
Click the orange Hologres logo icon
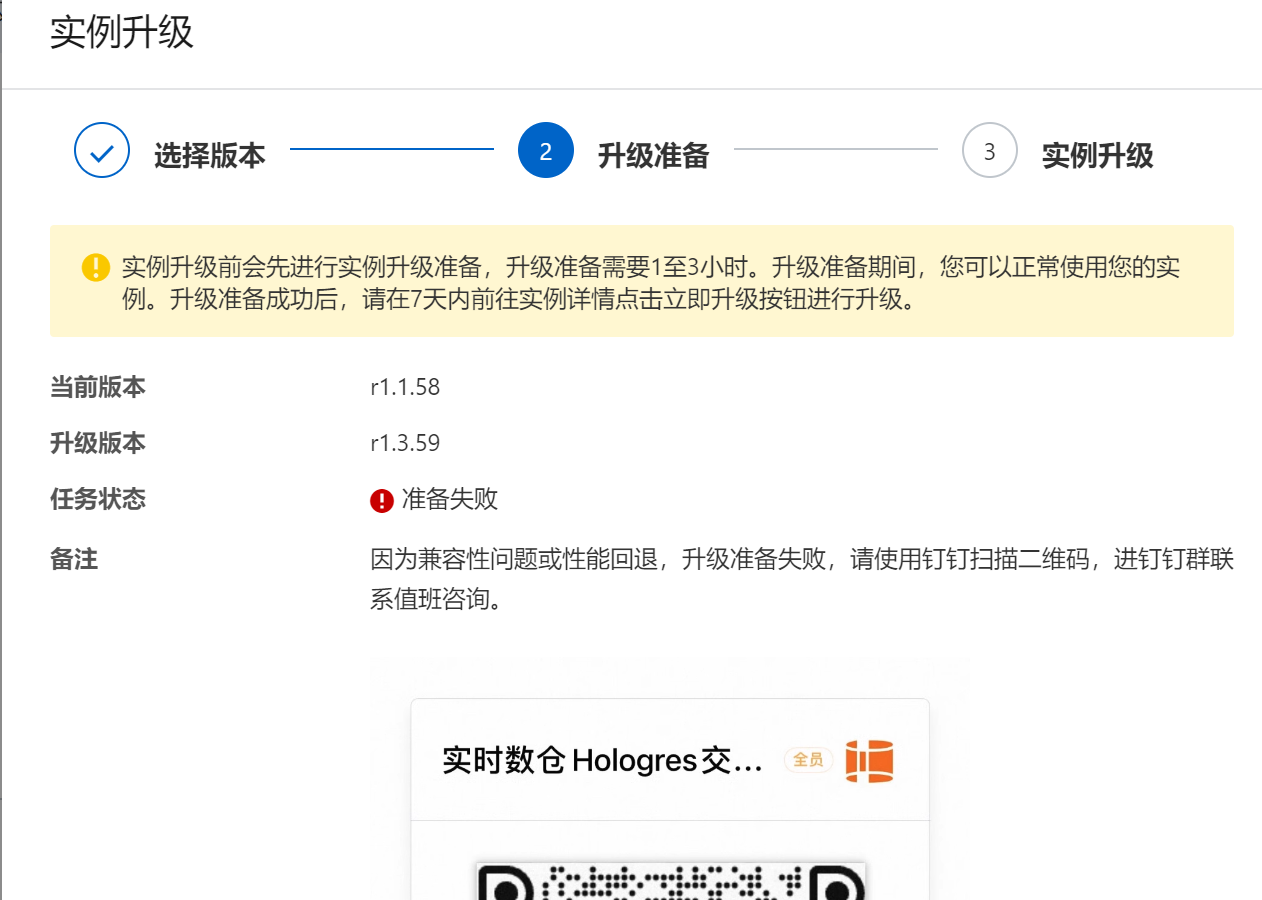click(869, 761)
